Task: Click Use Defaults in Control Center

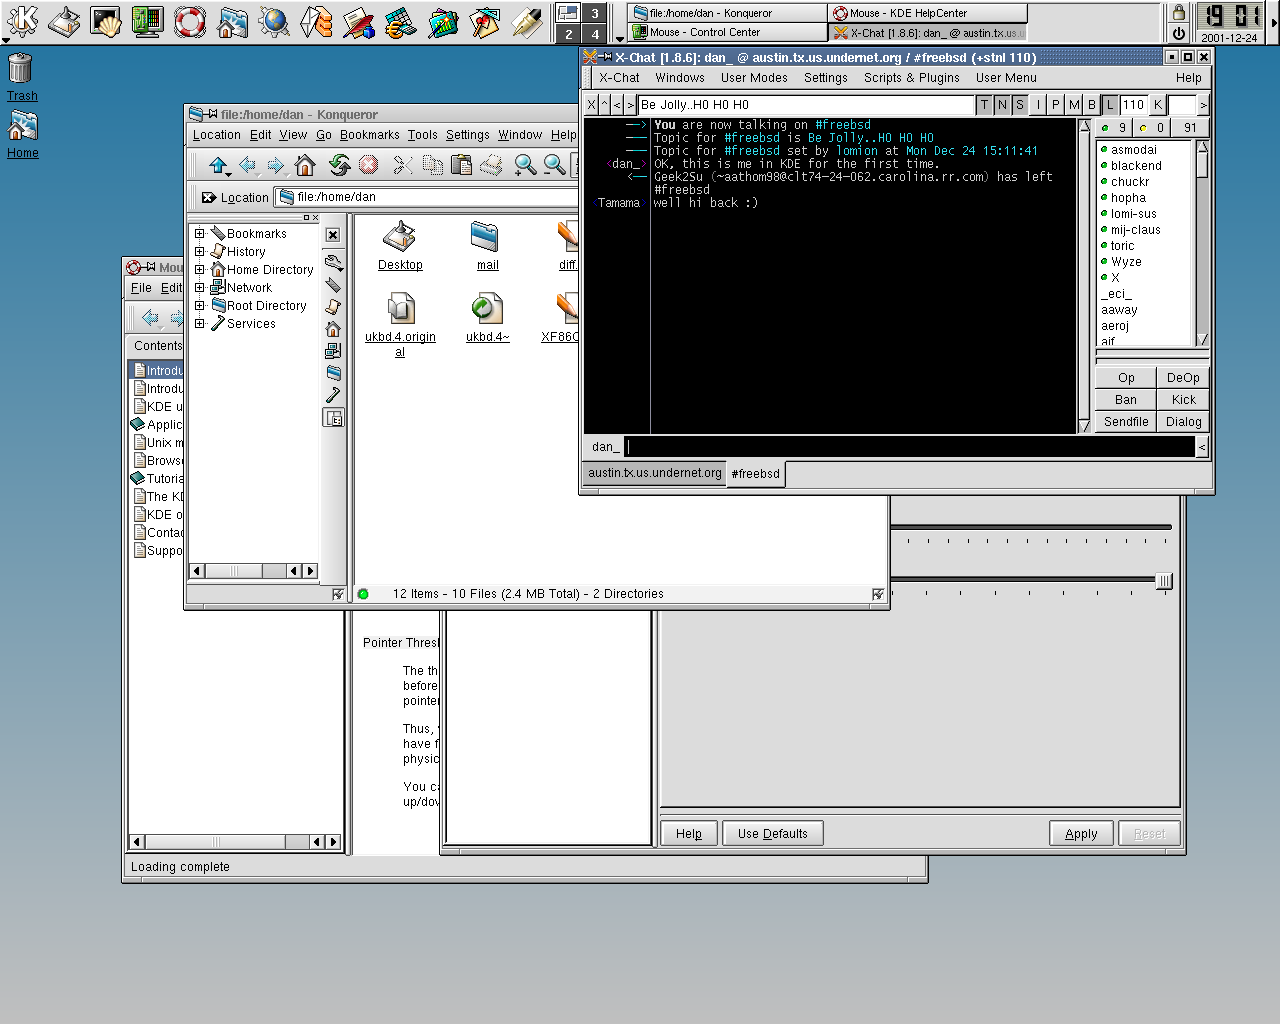Action: 772,834
